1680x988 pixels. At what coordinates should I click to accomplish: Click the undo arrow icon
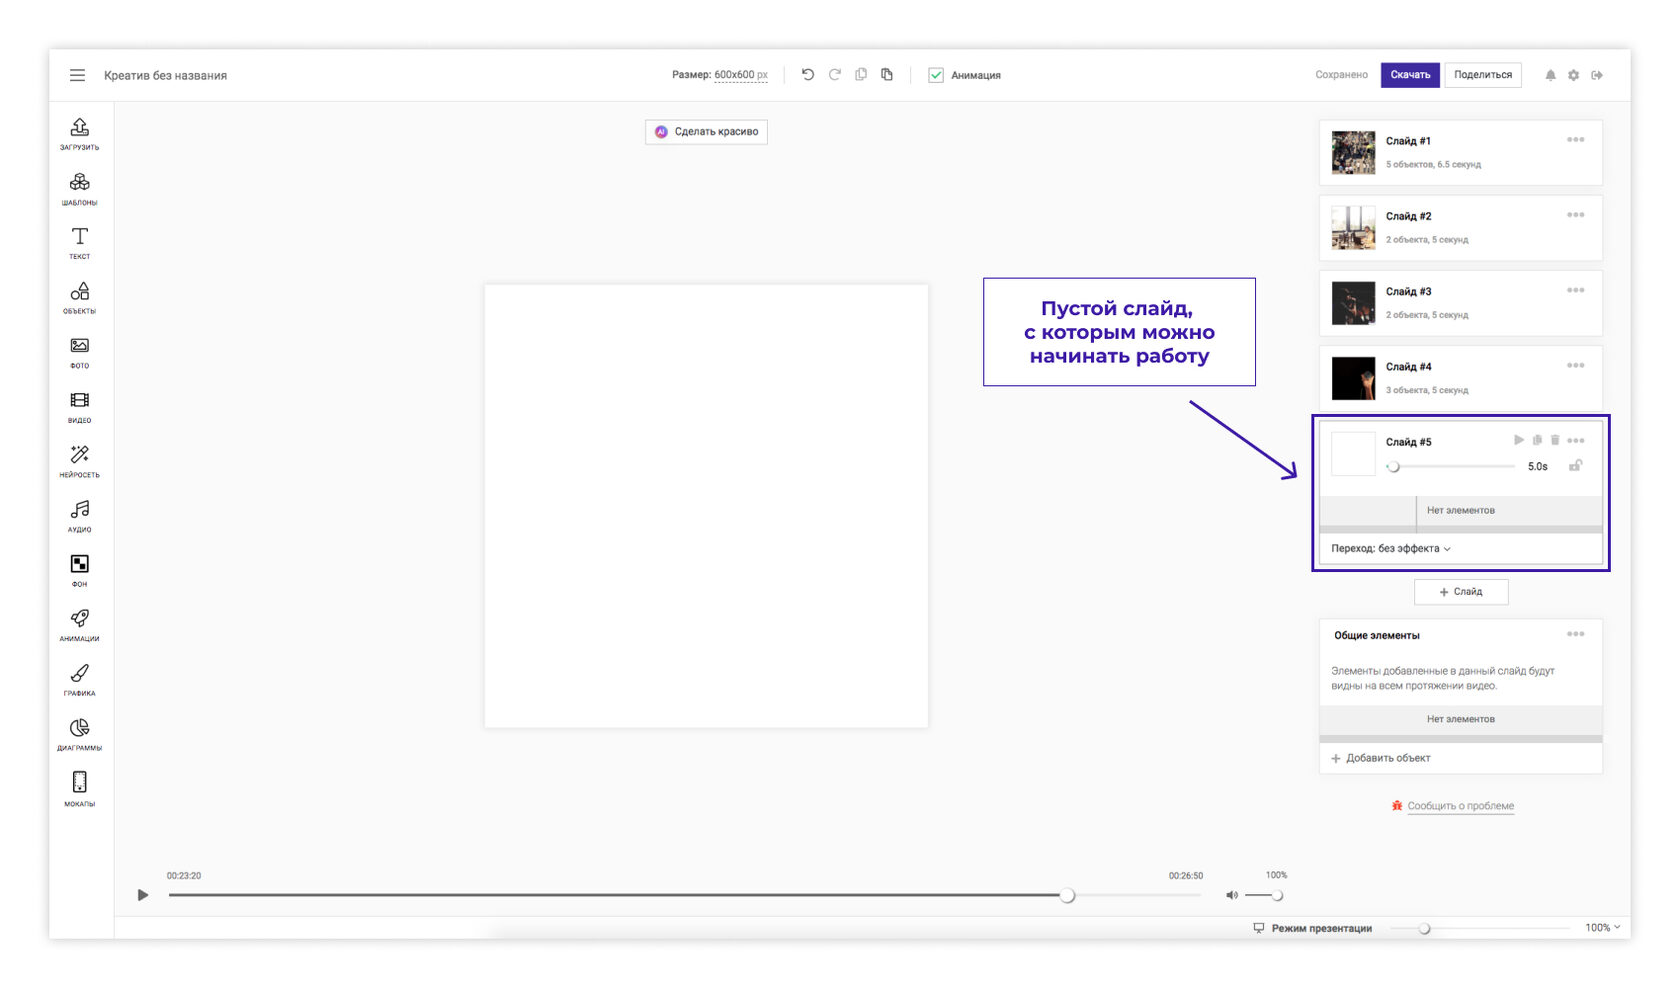pyautogui.click(x=808, y=75)
